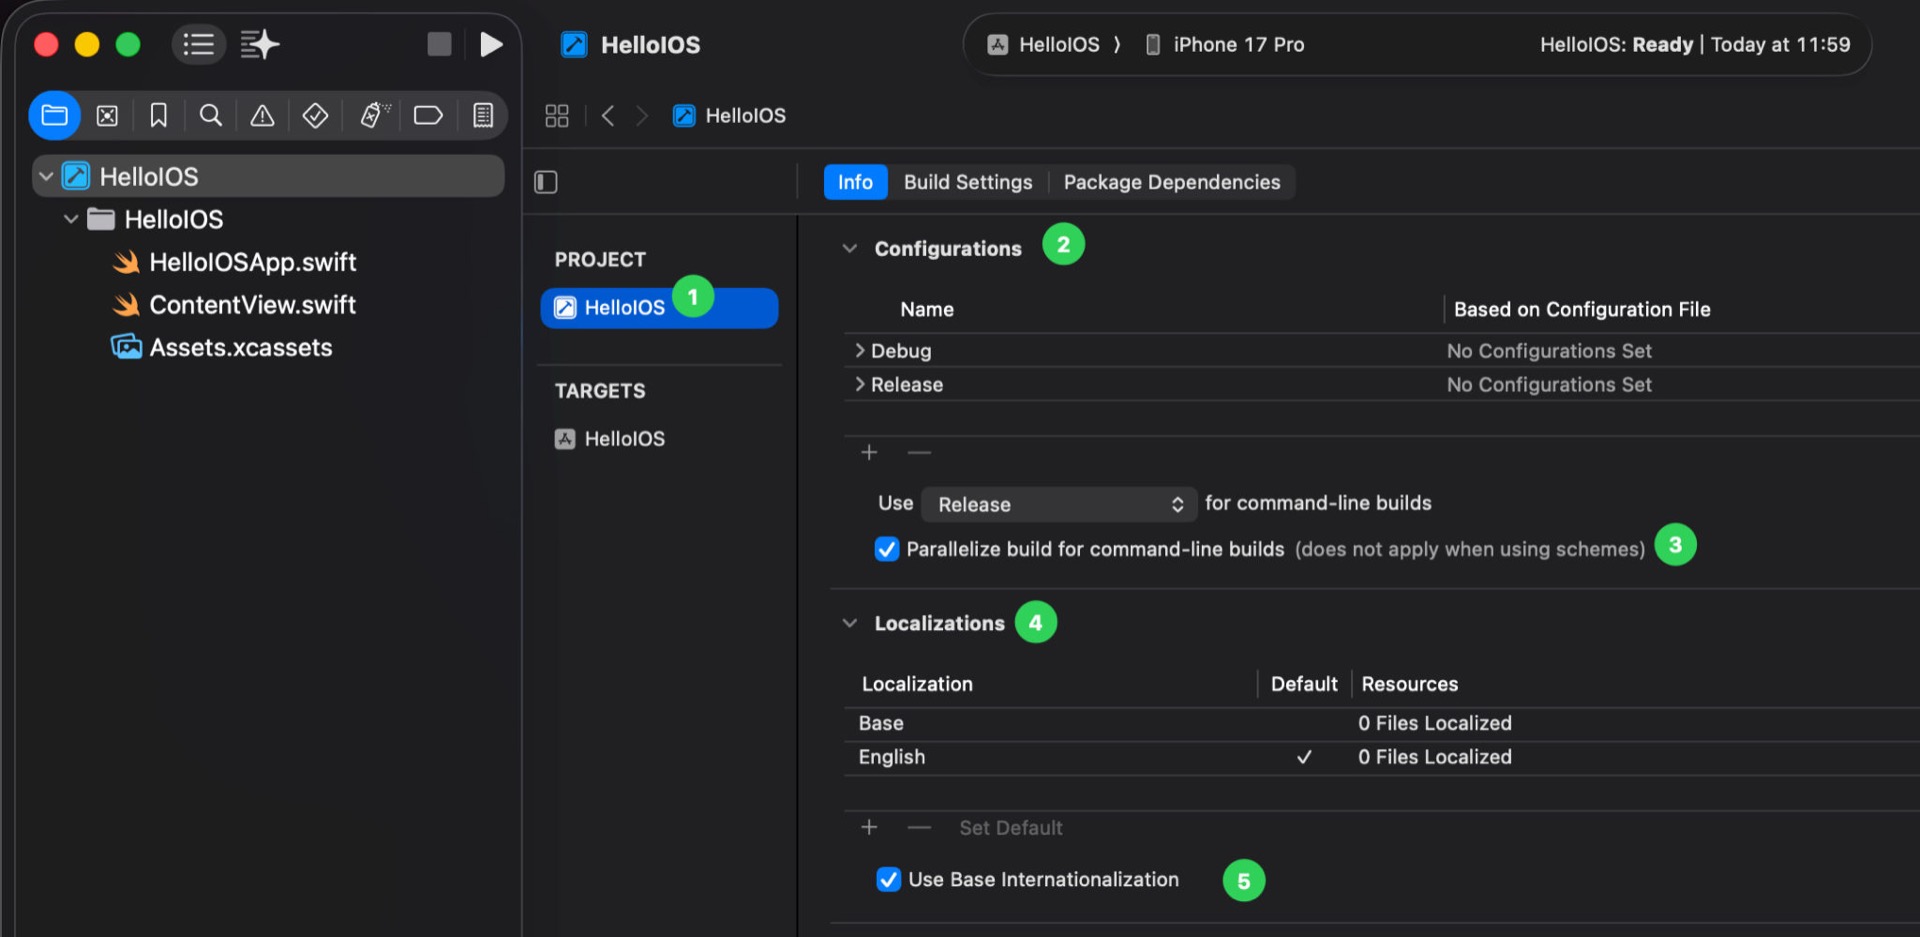Open the Report navigator icon
Image resolution: width=1920 pixels, height=937 pixels.
[x=483, y=116]
